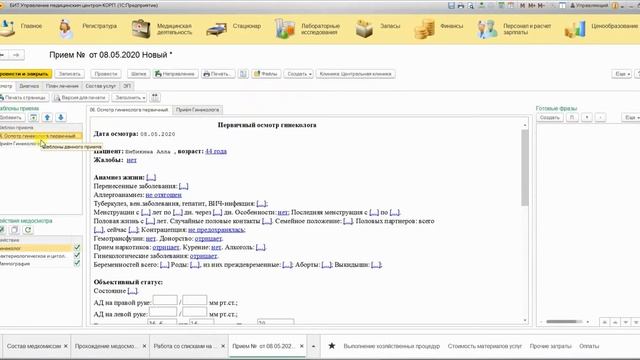Click the icon between Добавить and up arrow
640x360 pixels.
coord(33,118)
